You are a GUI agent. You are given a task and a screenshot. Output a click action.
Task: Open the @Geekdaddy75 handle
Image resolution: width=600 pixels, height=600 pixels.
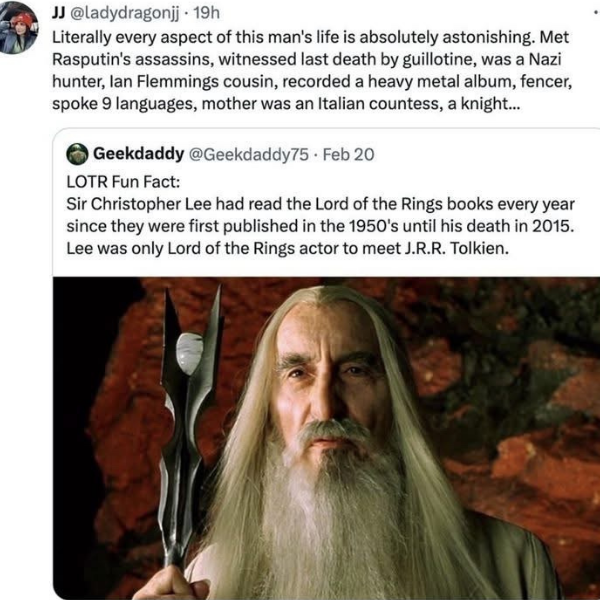click(249, 154)
